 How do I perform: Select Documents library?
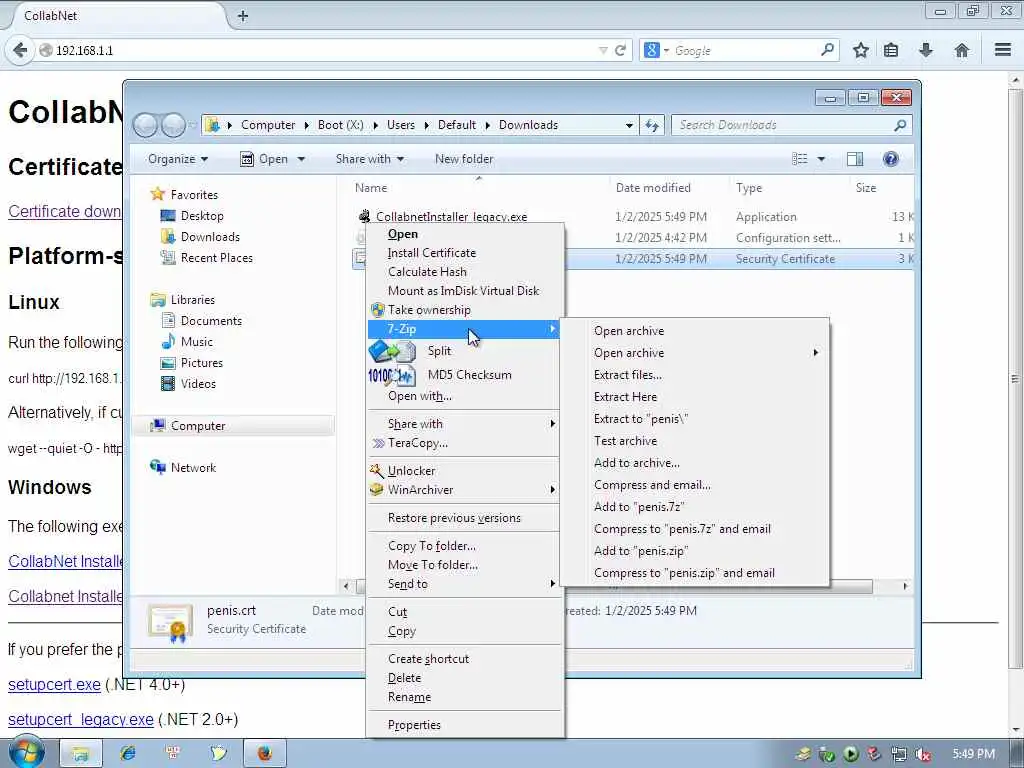(x=211, y=320)
